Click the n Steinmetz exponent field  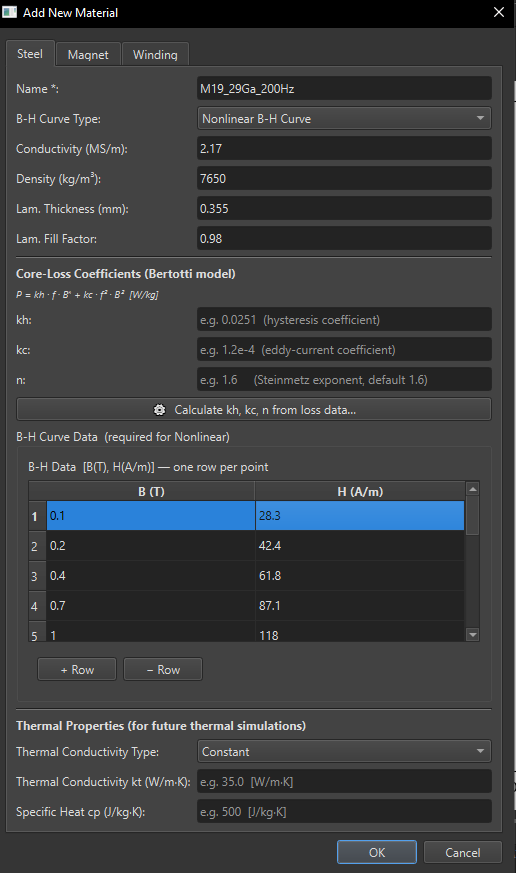click(344, 380)
